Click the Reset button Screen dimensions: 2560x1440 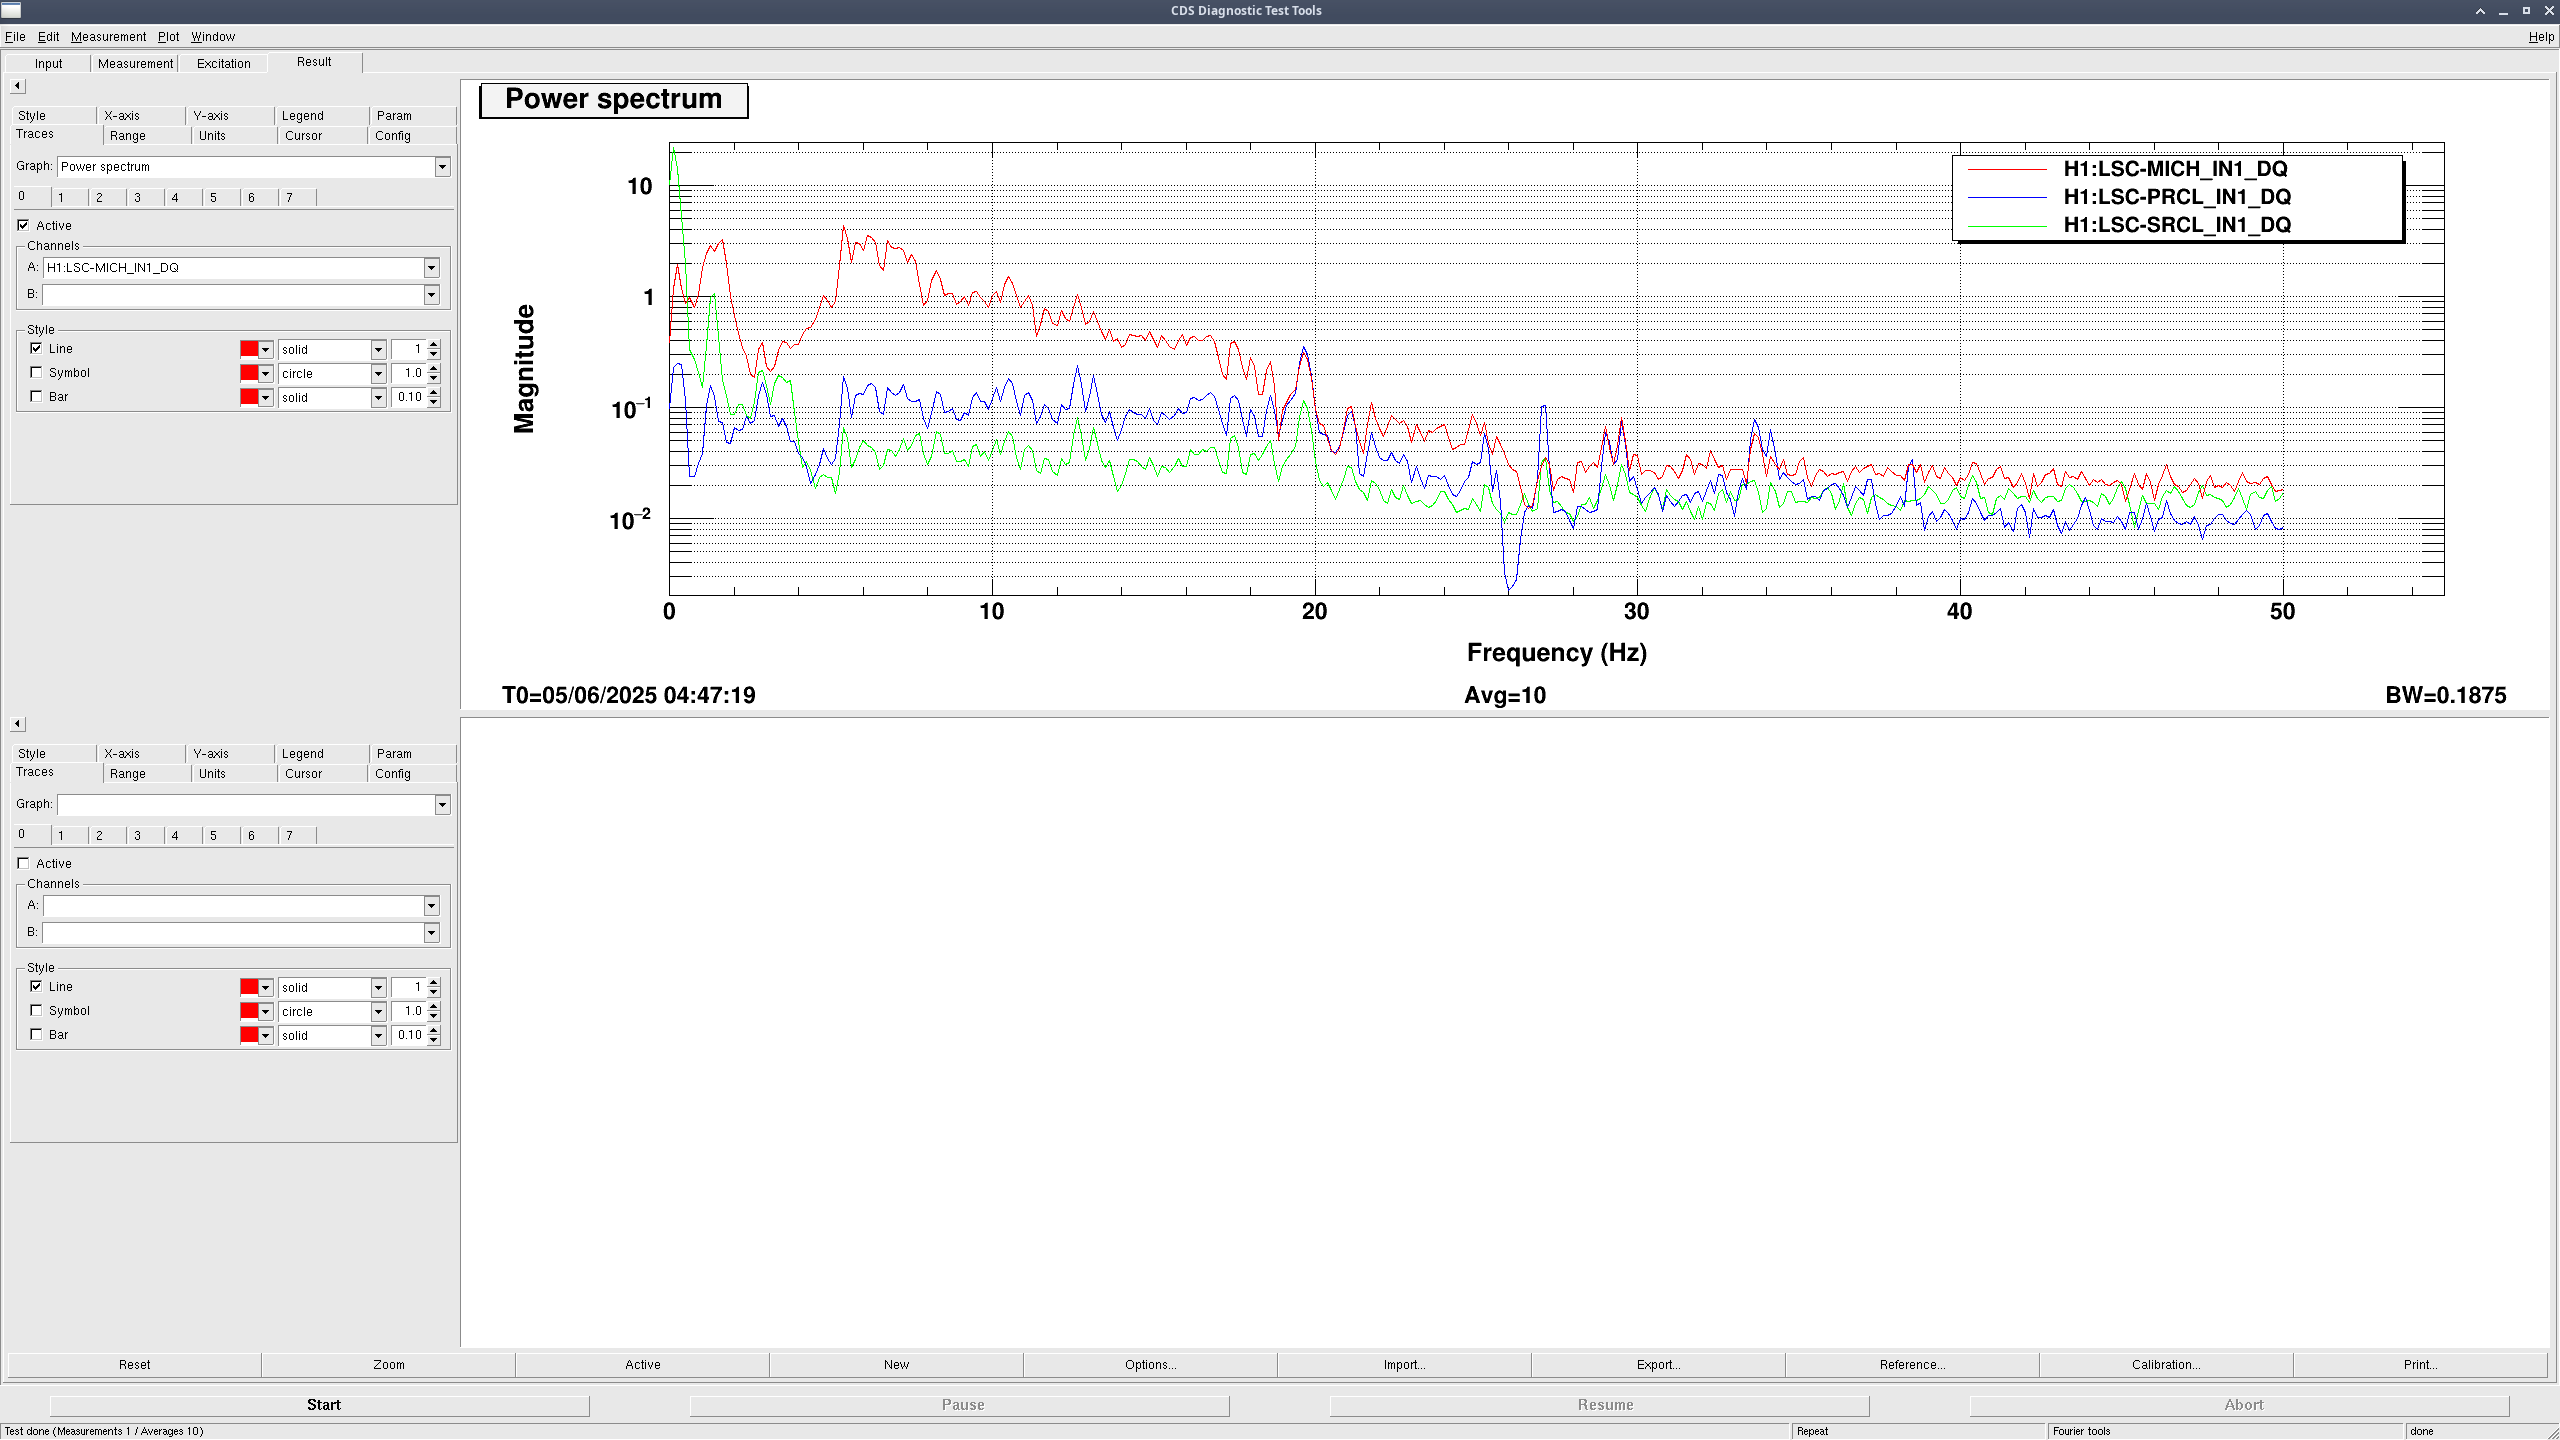[x=135, y=1365]
